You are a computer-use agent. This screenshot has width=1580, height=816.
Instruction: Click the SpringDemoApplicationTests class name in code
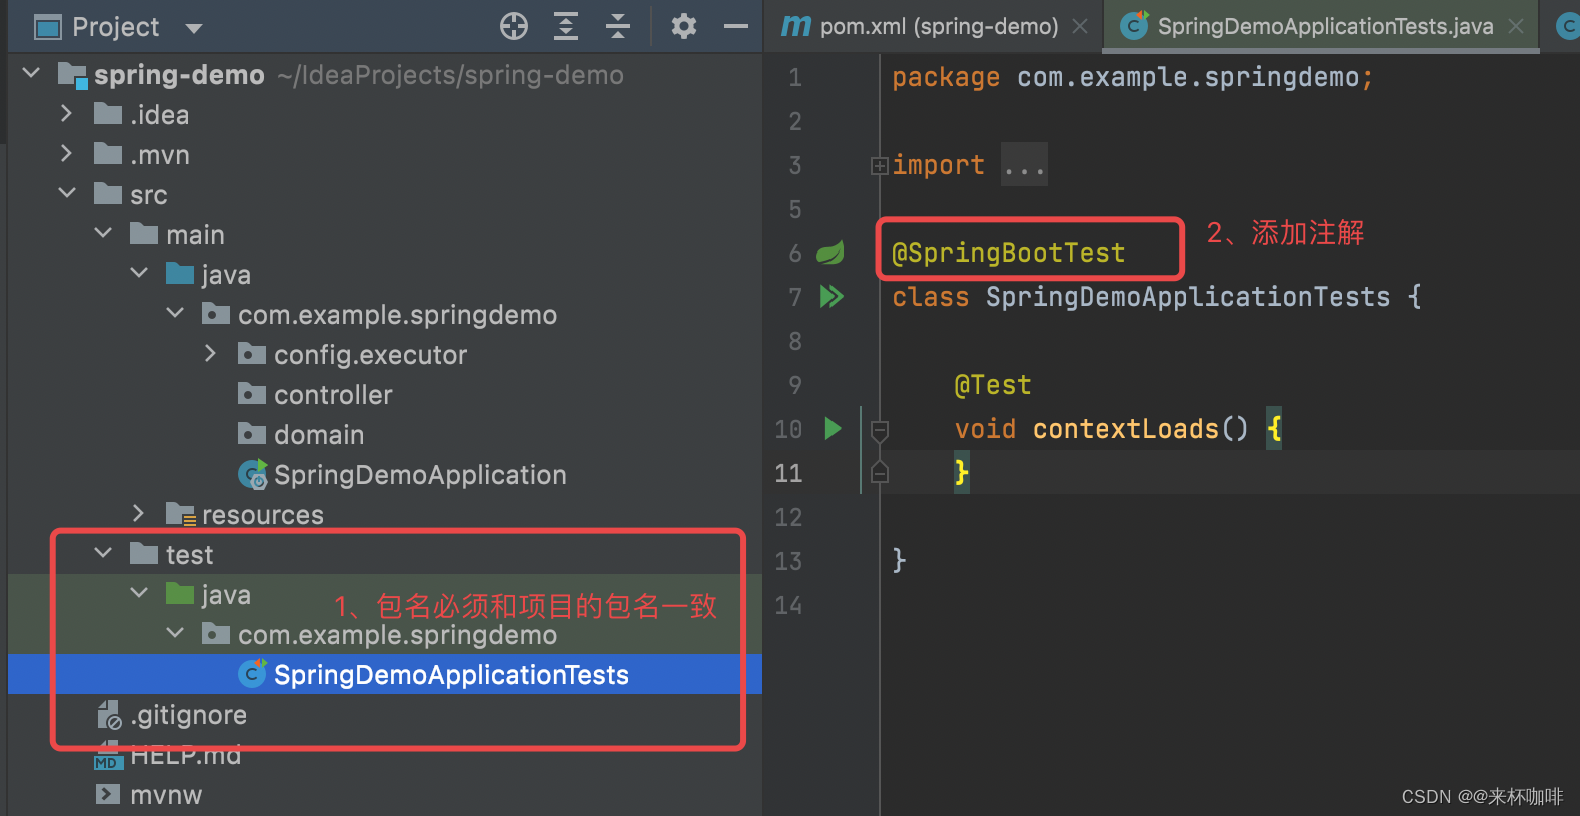tap(1188, 297)
